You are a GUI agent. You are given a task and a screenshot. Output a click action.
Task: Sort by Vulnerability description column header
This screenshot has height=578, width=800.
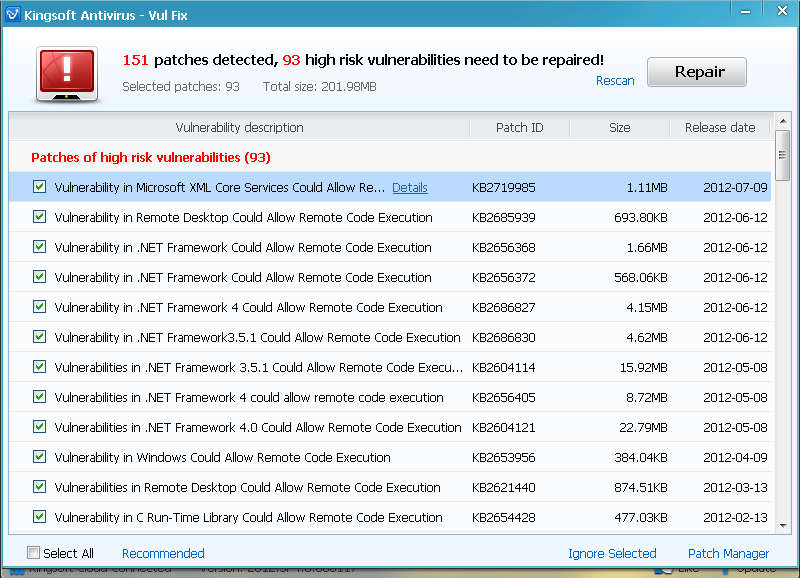point(239,127)
